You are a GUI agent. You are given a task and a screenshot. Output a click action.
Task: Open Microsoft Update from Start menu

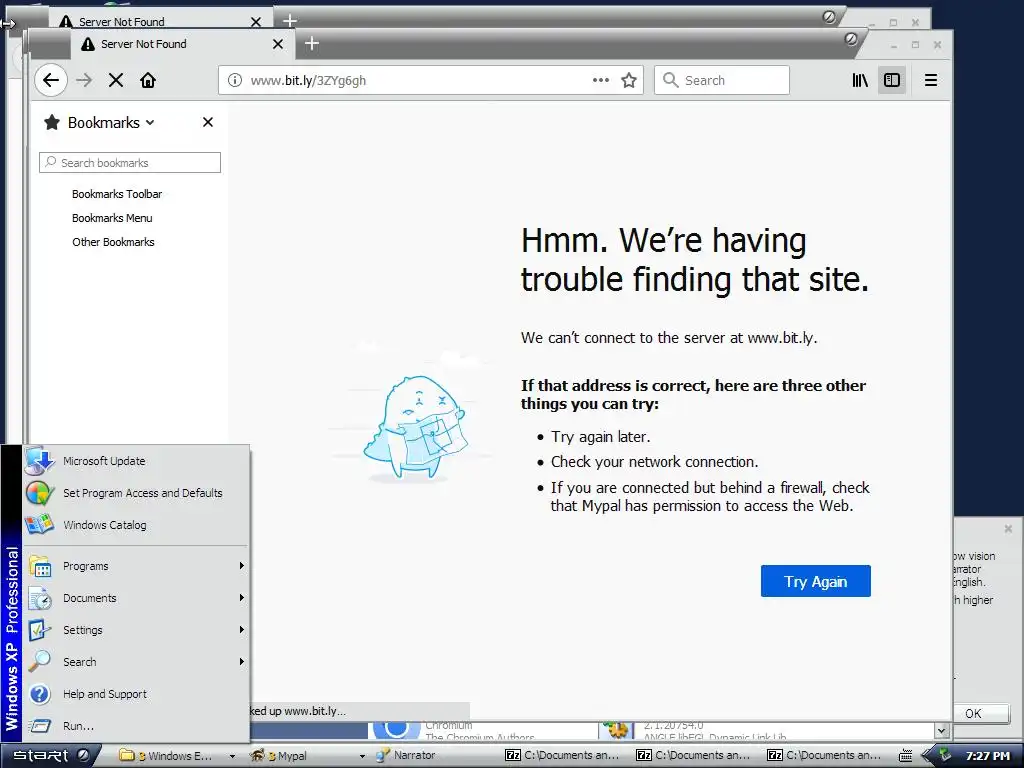136,461
